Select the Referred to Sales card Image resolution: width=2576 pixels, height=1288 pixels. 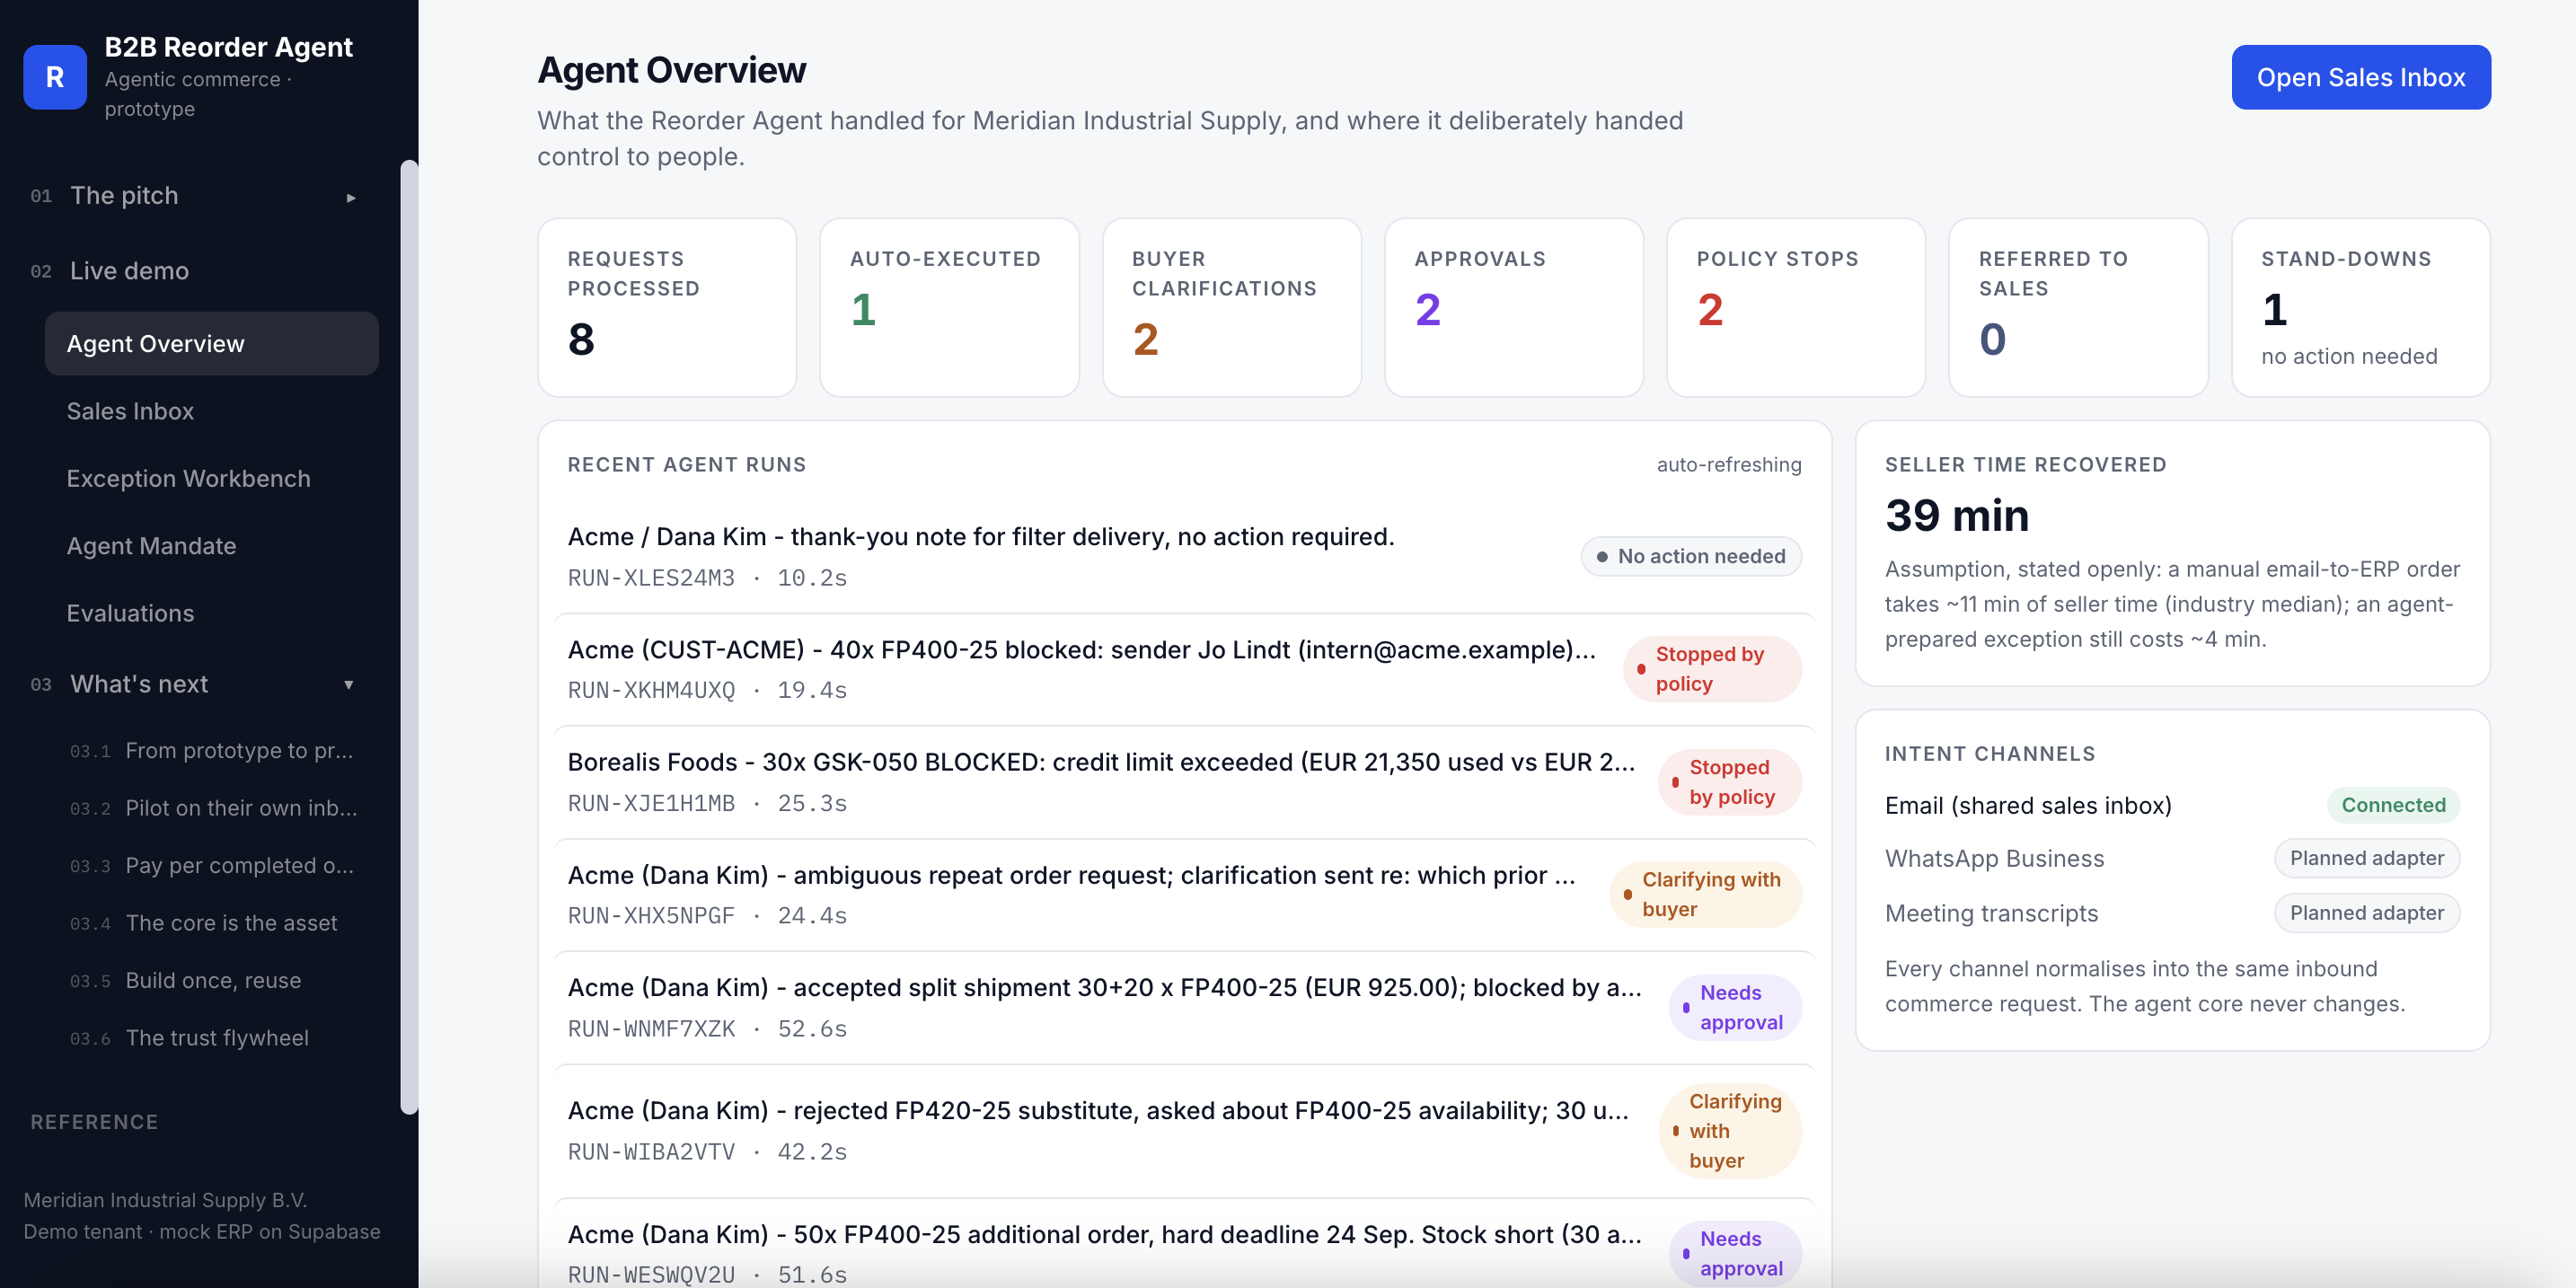tap(2078, 307)
